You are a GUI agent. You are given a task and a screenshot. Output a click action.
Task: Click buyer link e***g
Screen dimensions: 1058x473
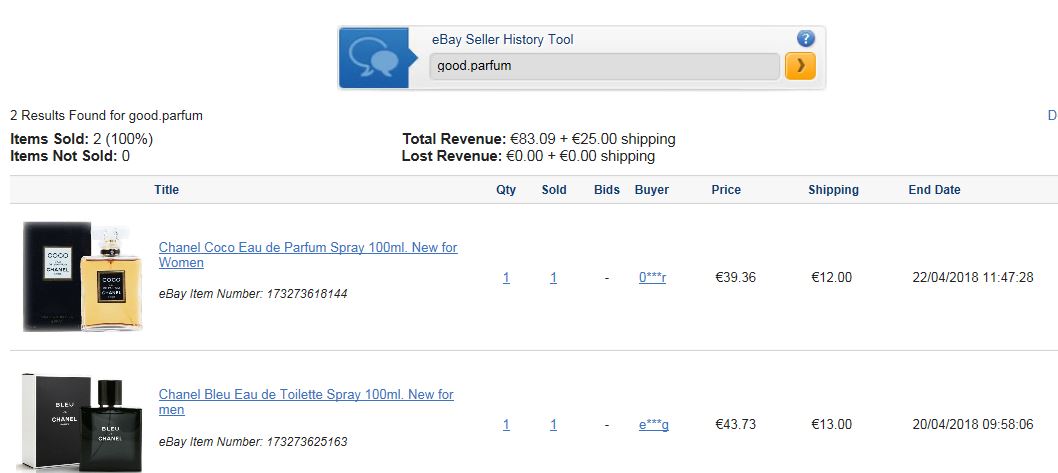coord(654,424)
